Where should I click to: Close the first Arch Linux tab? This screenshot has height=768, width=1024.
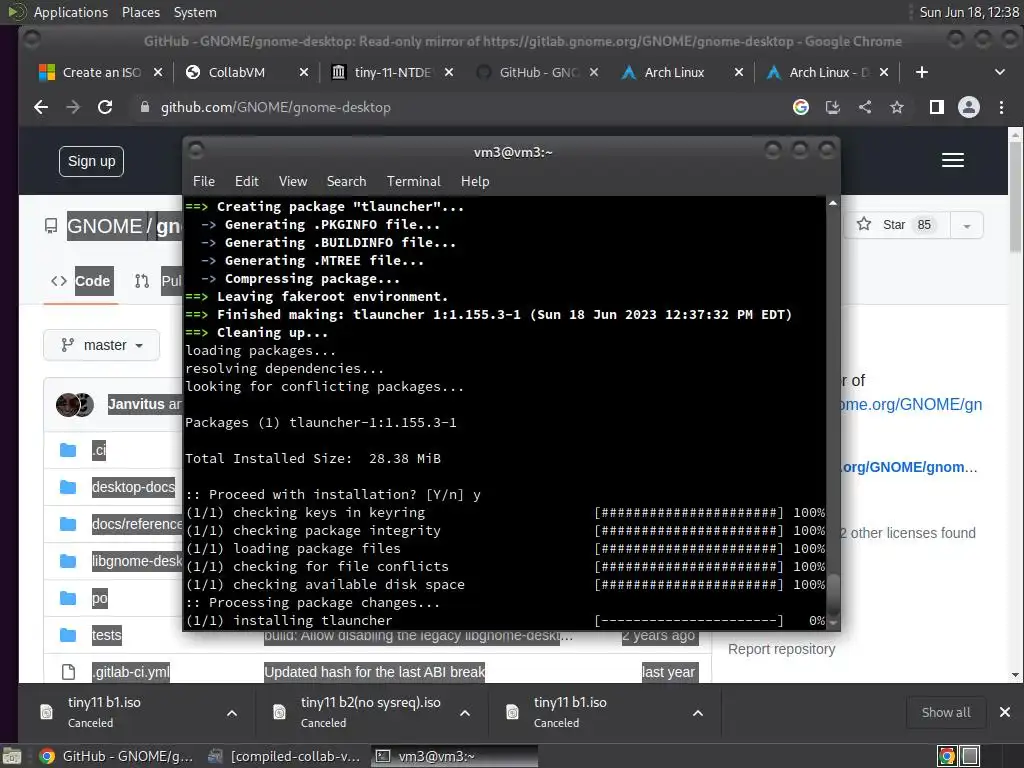tap(739, 72)
